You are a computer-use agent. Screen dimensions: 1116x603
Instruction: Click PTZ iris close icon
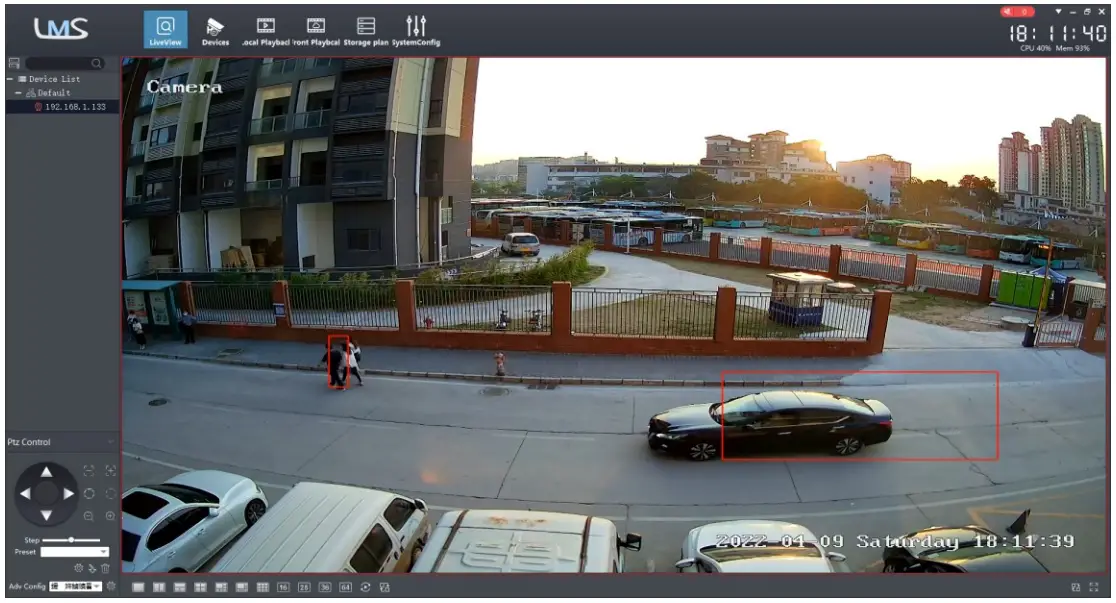[89, 493]
